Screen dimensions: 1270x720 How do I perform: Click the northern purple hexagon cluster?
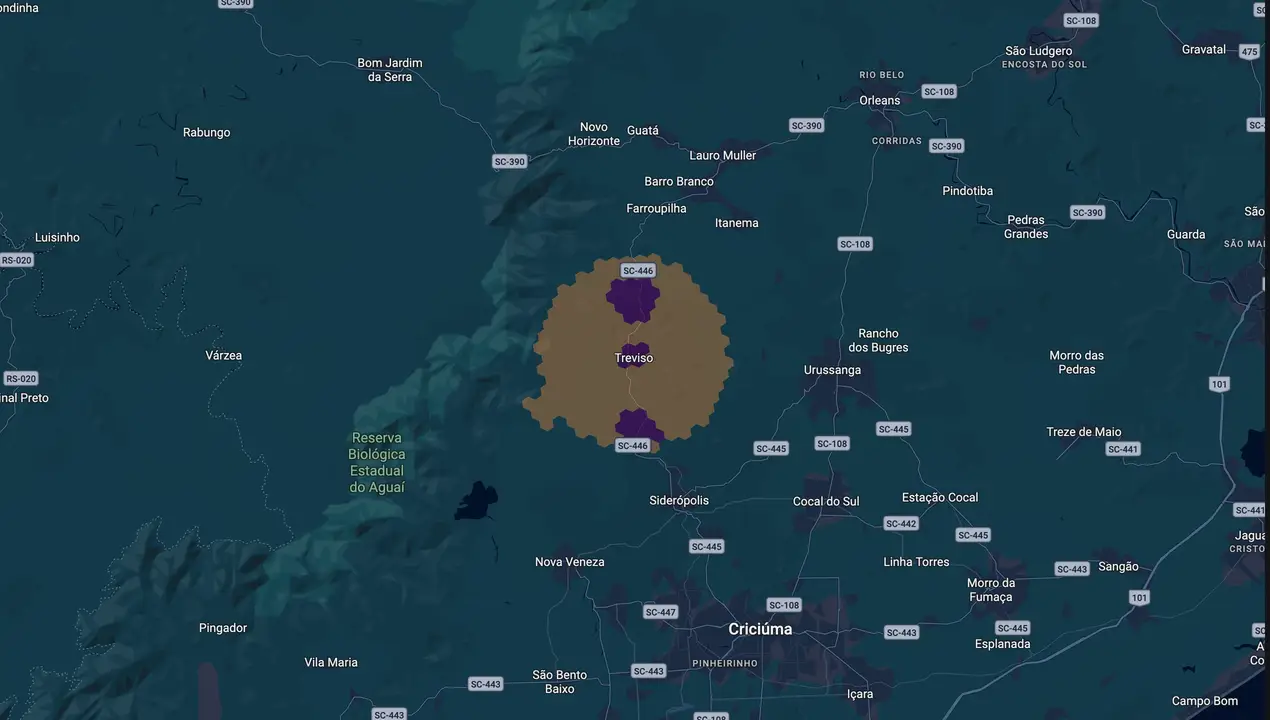(x=632, y=299)
